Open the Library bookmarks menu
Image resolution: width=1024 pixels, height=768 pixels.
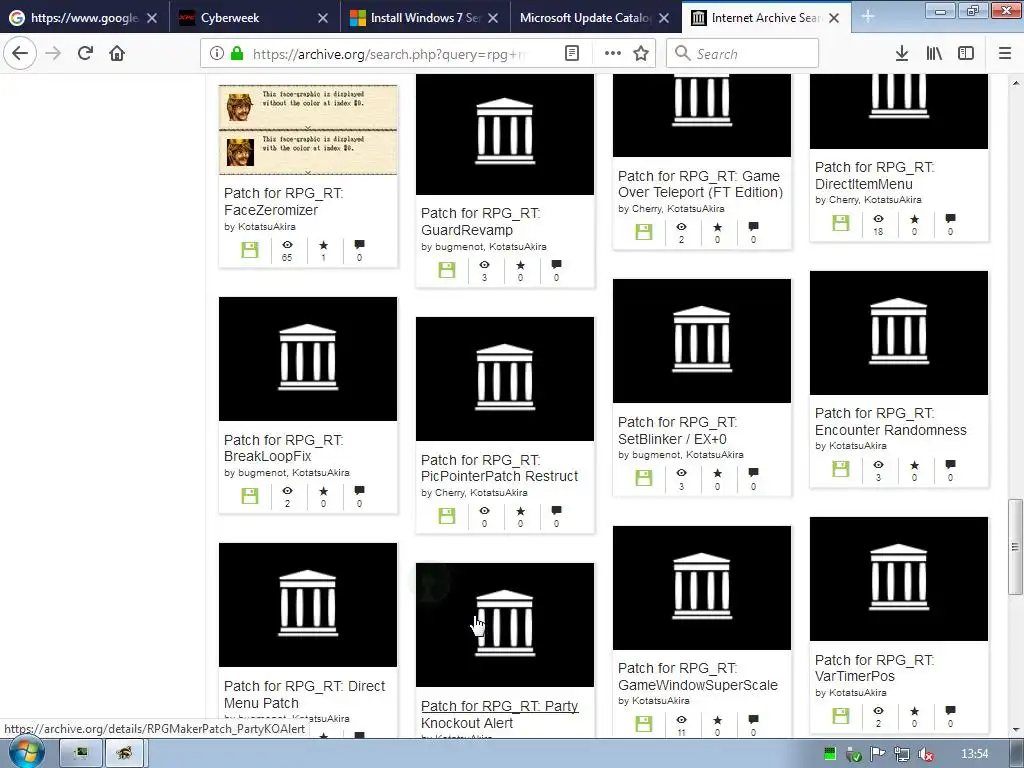pyautogui.click(x=934, y=54)
